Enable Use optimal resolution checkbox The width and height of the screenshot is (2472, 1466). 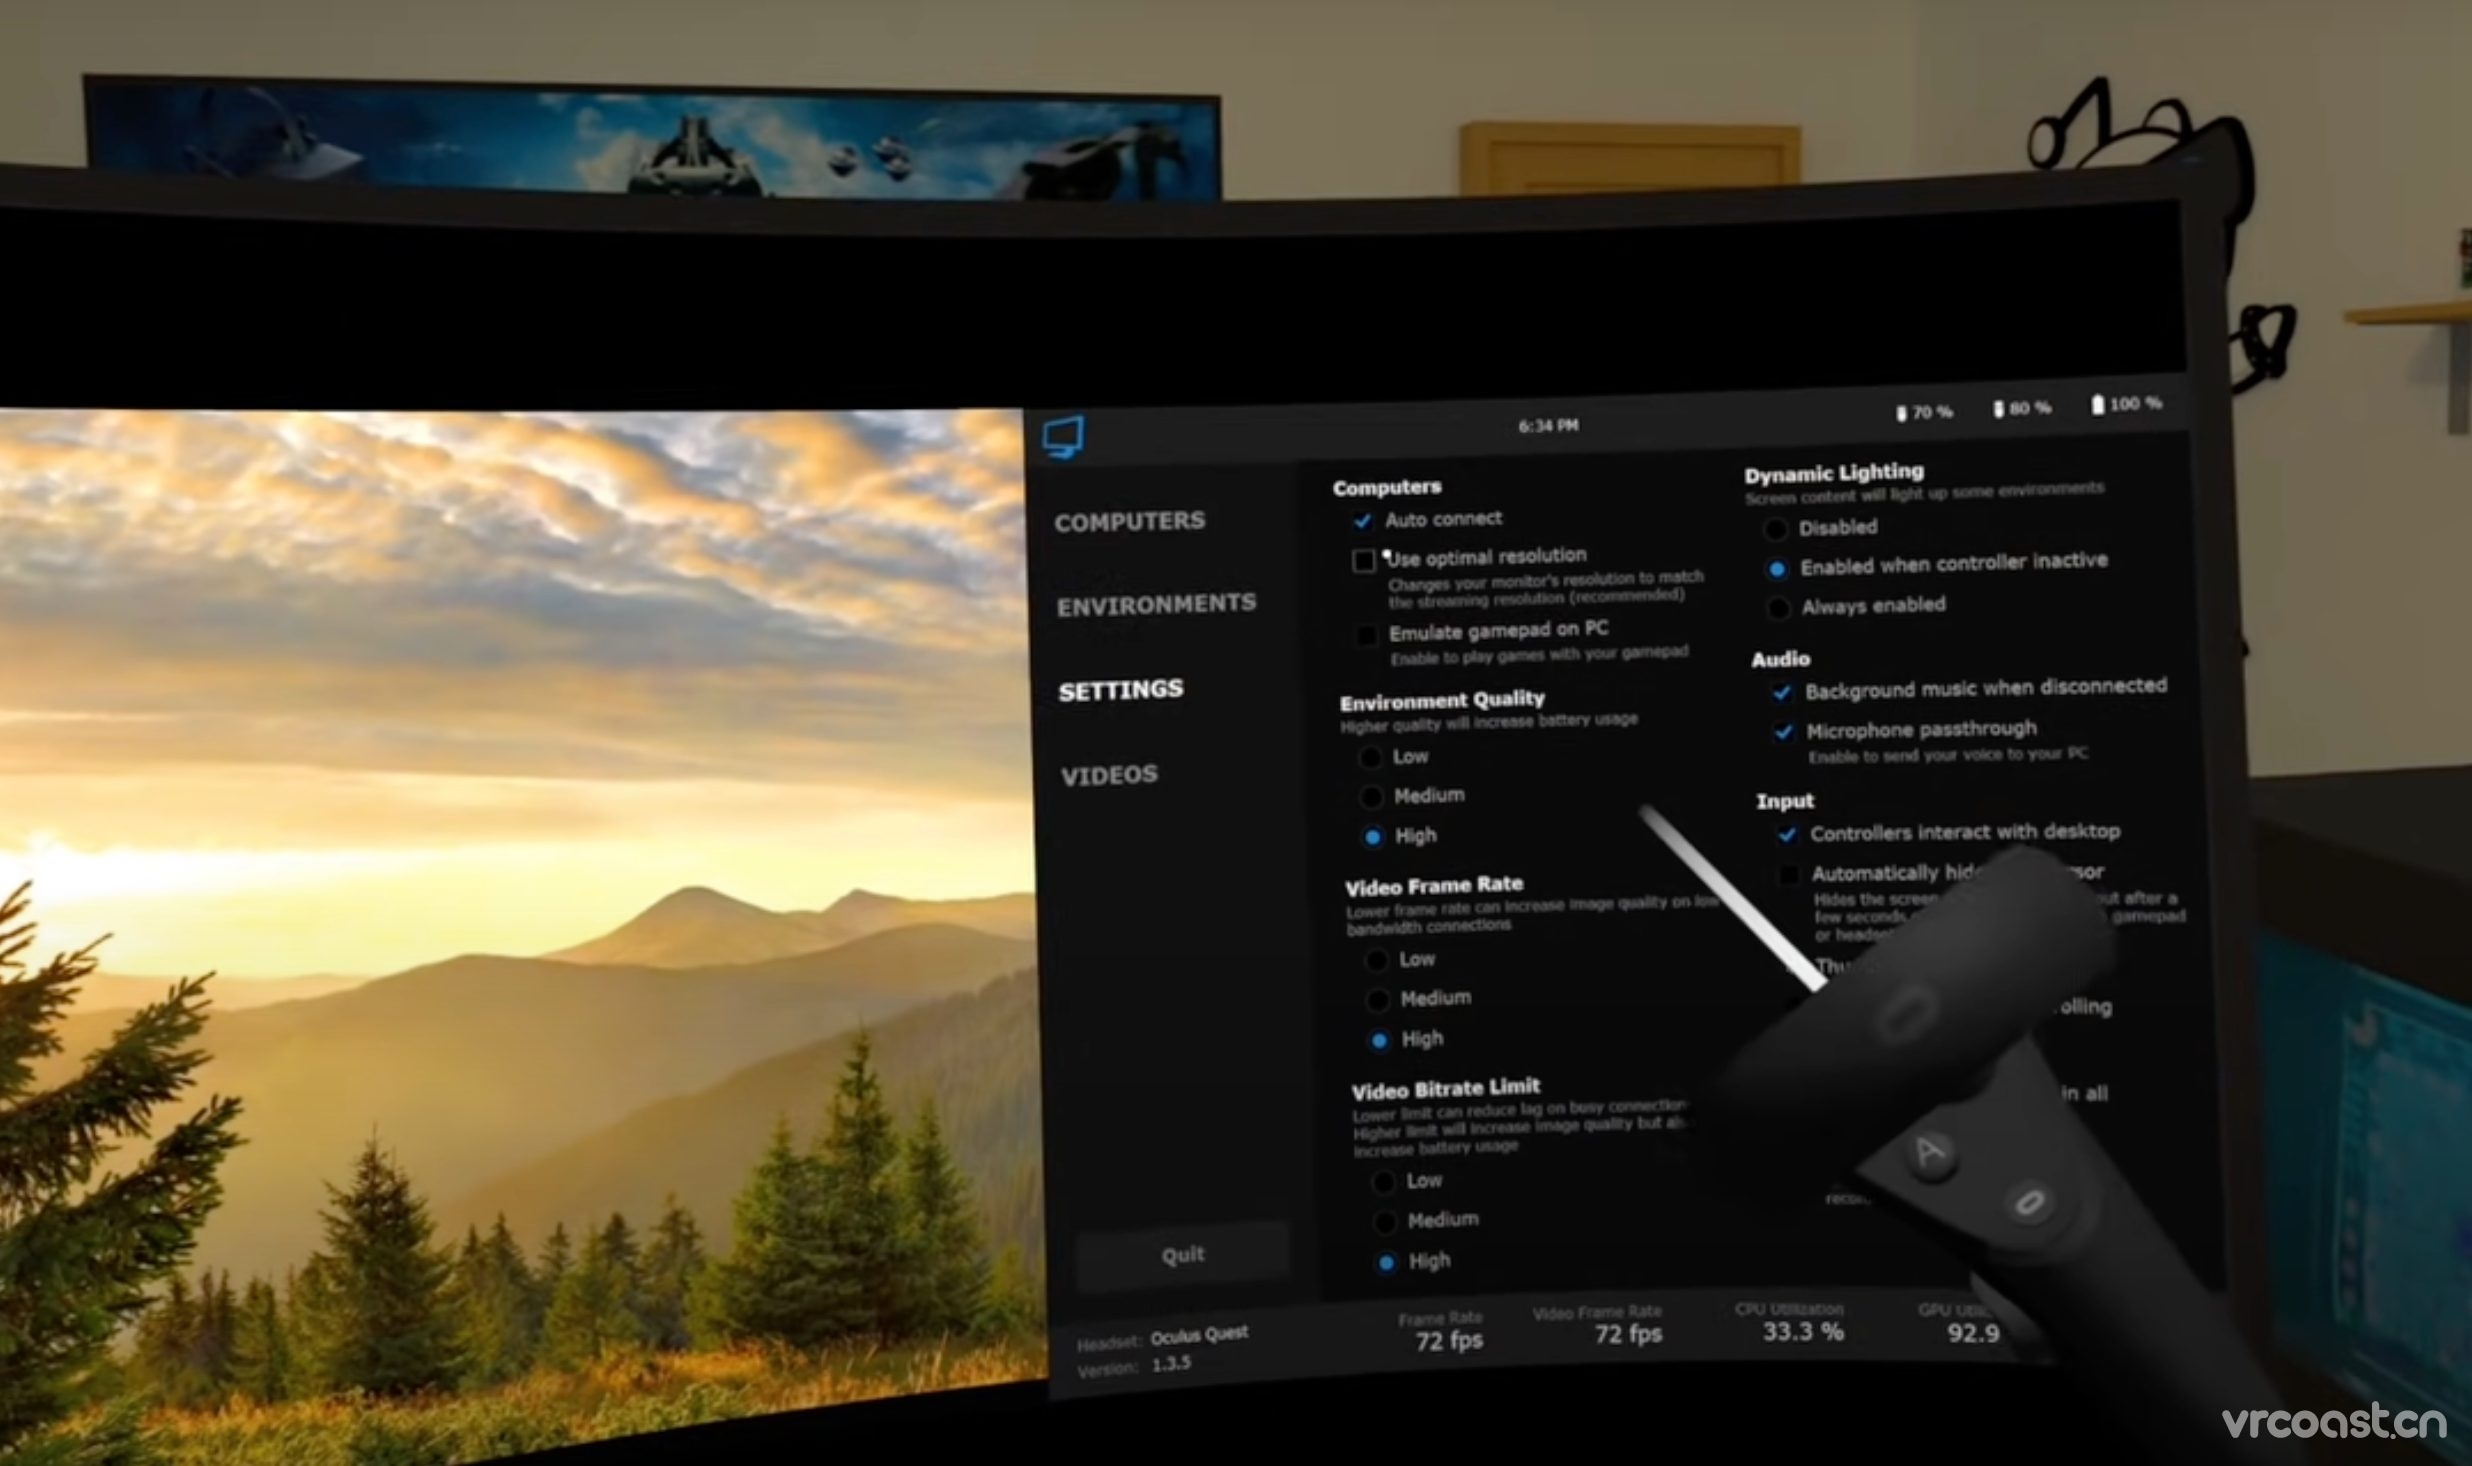1363,560
